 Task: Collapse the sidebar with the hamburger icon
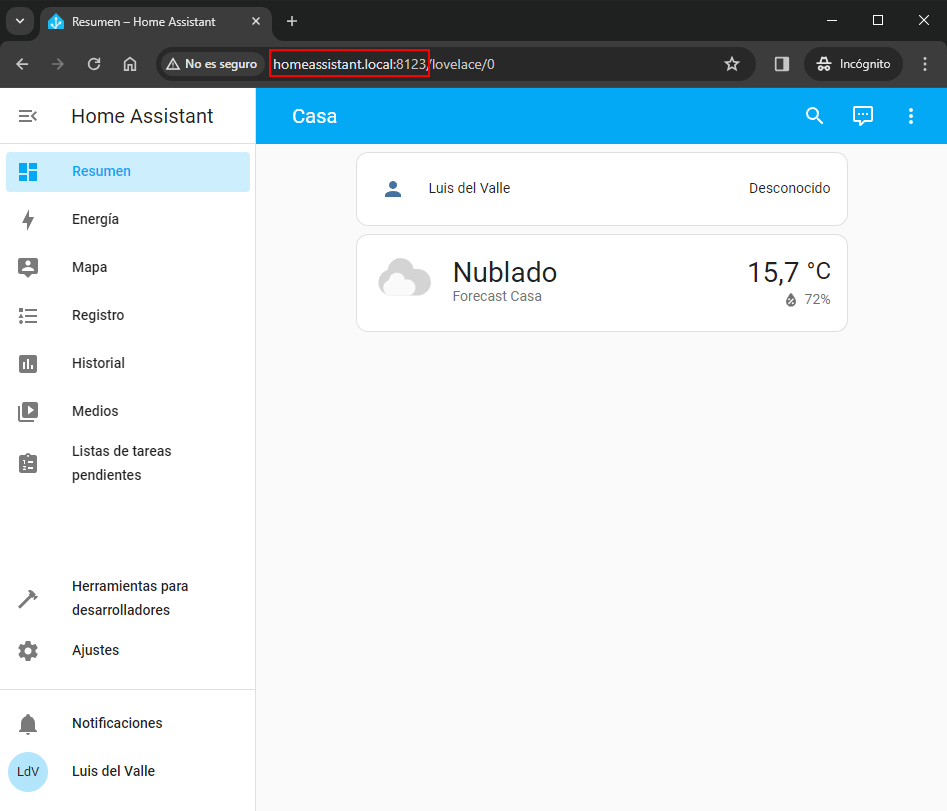coord(28,116)
